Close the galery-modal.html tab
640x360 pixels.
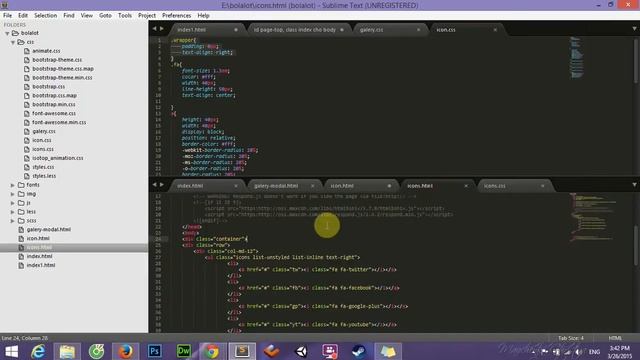coord(313,186)
